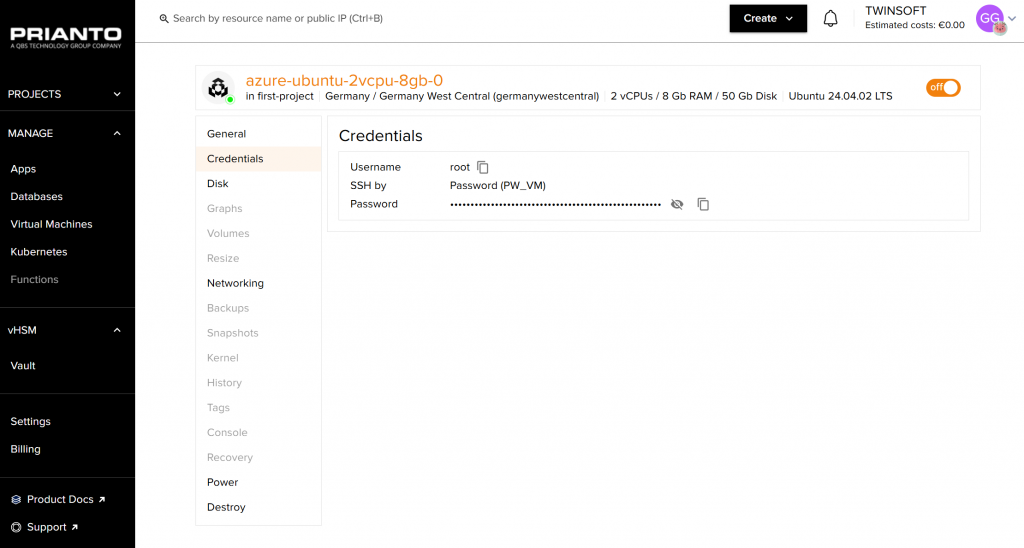Viewport: 1024px width, 548px height.
Task: Copy the root username to clipboard
Action: pos(483,168)
